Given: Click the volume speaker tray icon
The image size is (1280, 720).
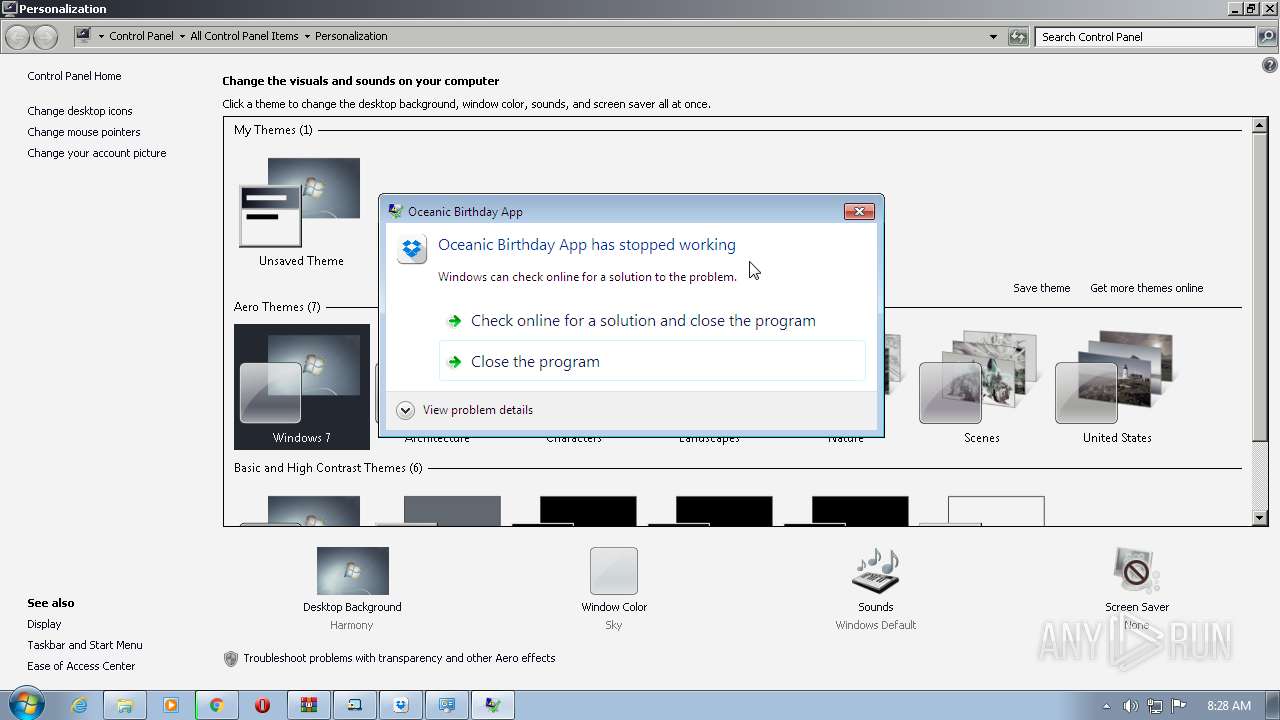Looking at the screenshot, I should point(1131,706).
